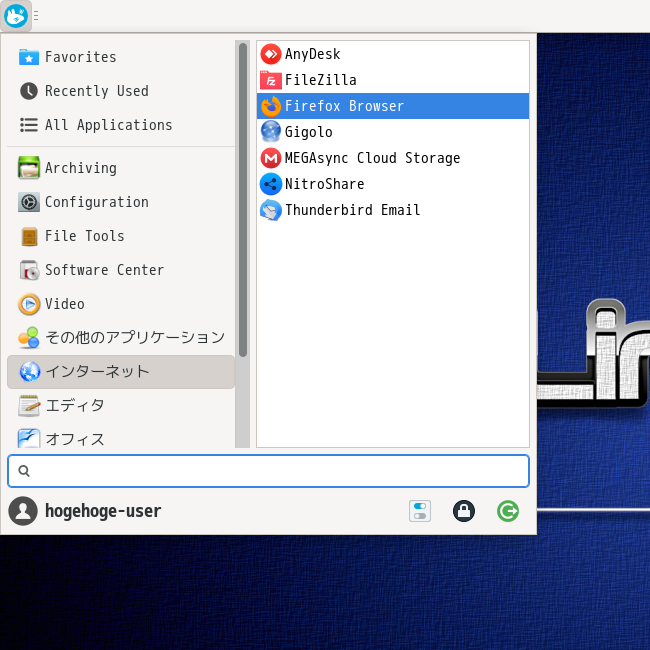Viewport: 650px width, 650px height.
Task: Click the category list vertical scrollbar
Action: coord(243,199)
